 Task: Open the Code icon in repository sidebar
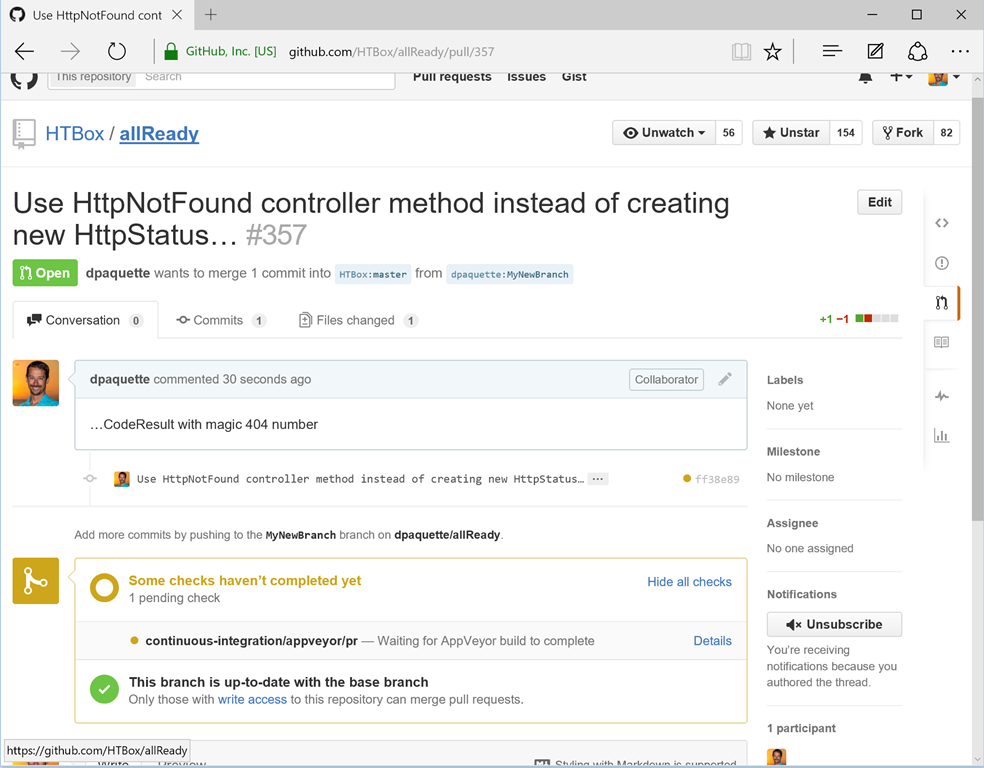click(x=941, y=223)
